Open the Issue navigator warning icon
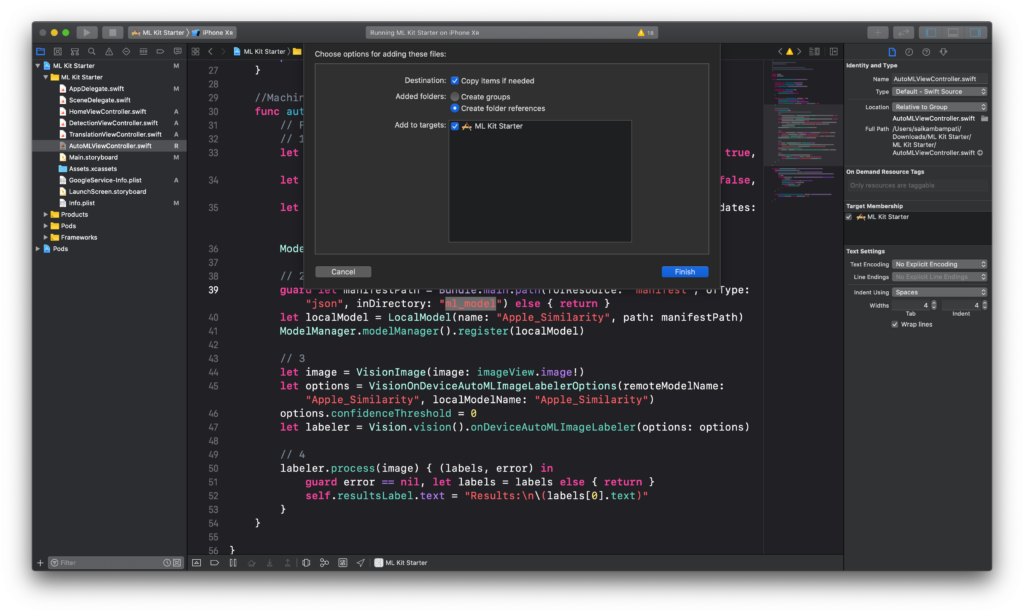 pyautogui.click(x=108, y=52)
